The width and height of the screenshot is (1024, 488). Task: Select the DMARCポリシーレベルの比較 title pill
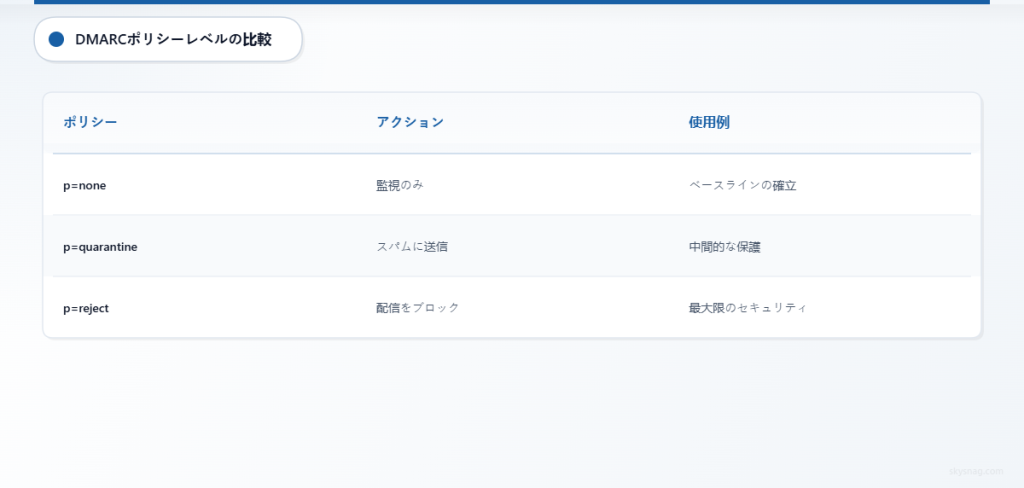click(x=168, y=39)
